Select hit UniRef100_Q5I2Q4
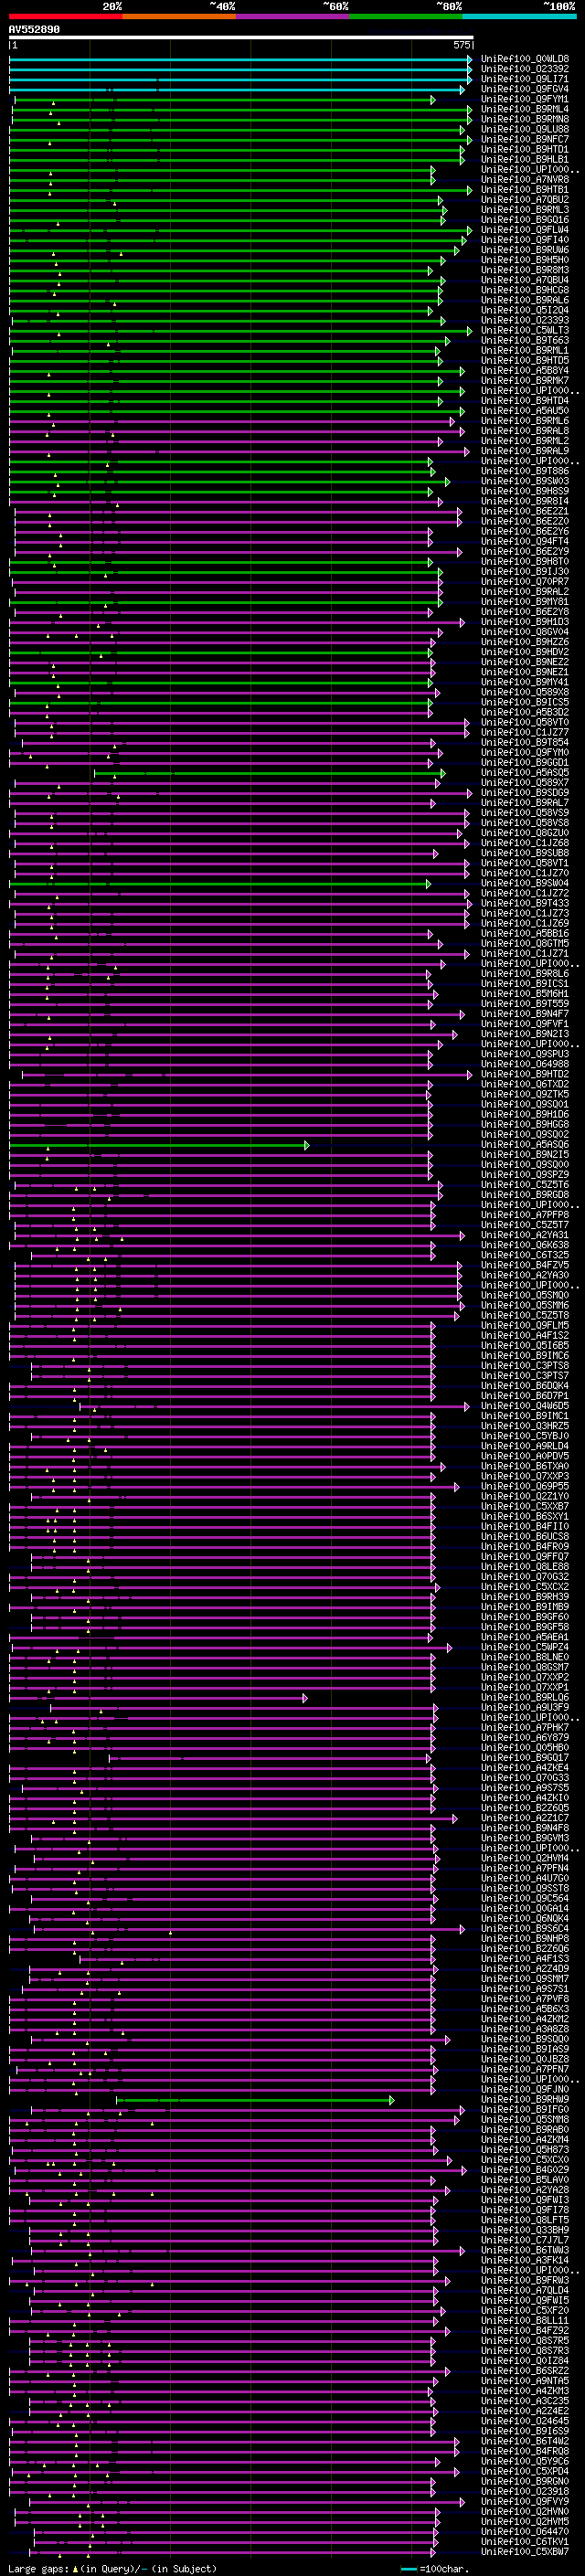 point(525,310)
